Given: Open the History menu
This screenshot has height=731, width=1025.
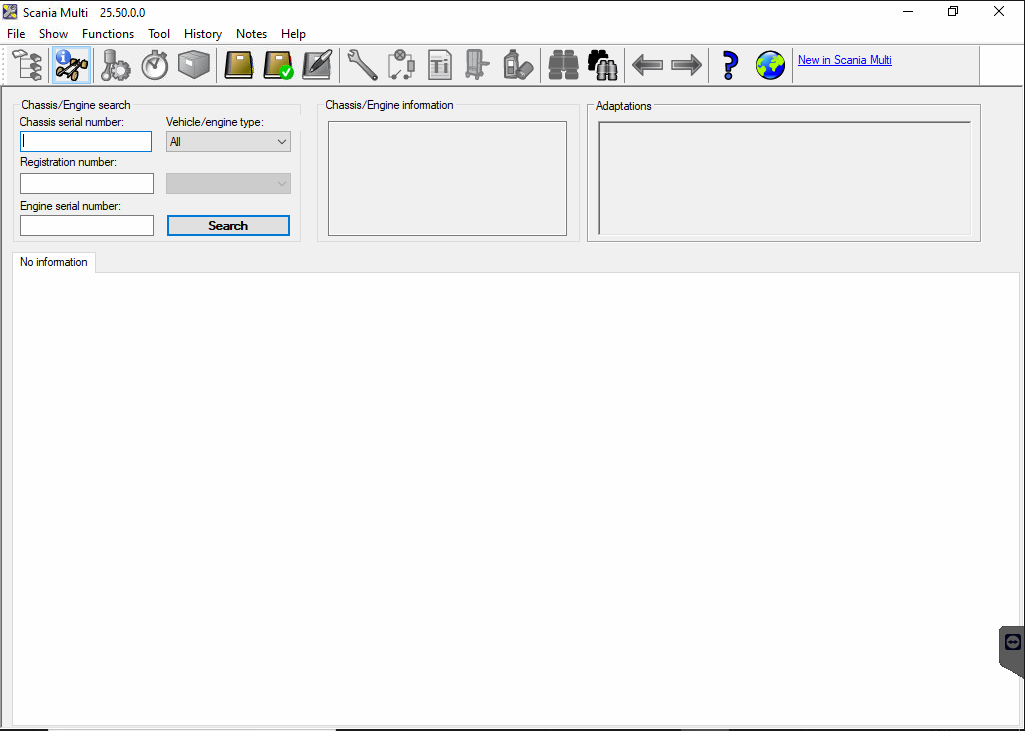Looking at the screenshot, I should point(202,34).
